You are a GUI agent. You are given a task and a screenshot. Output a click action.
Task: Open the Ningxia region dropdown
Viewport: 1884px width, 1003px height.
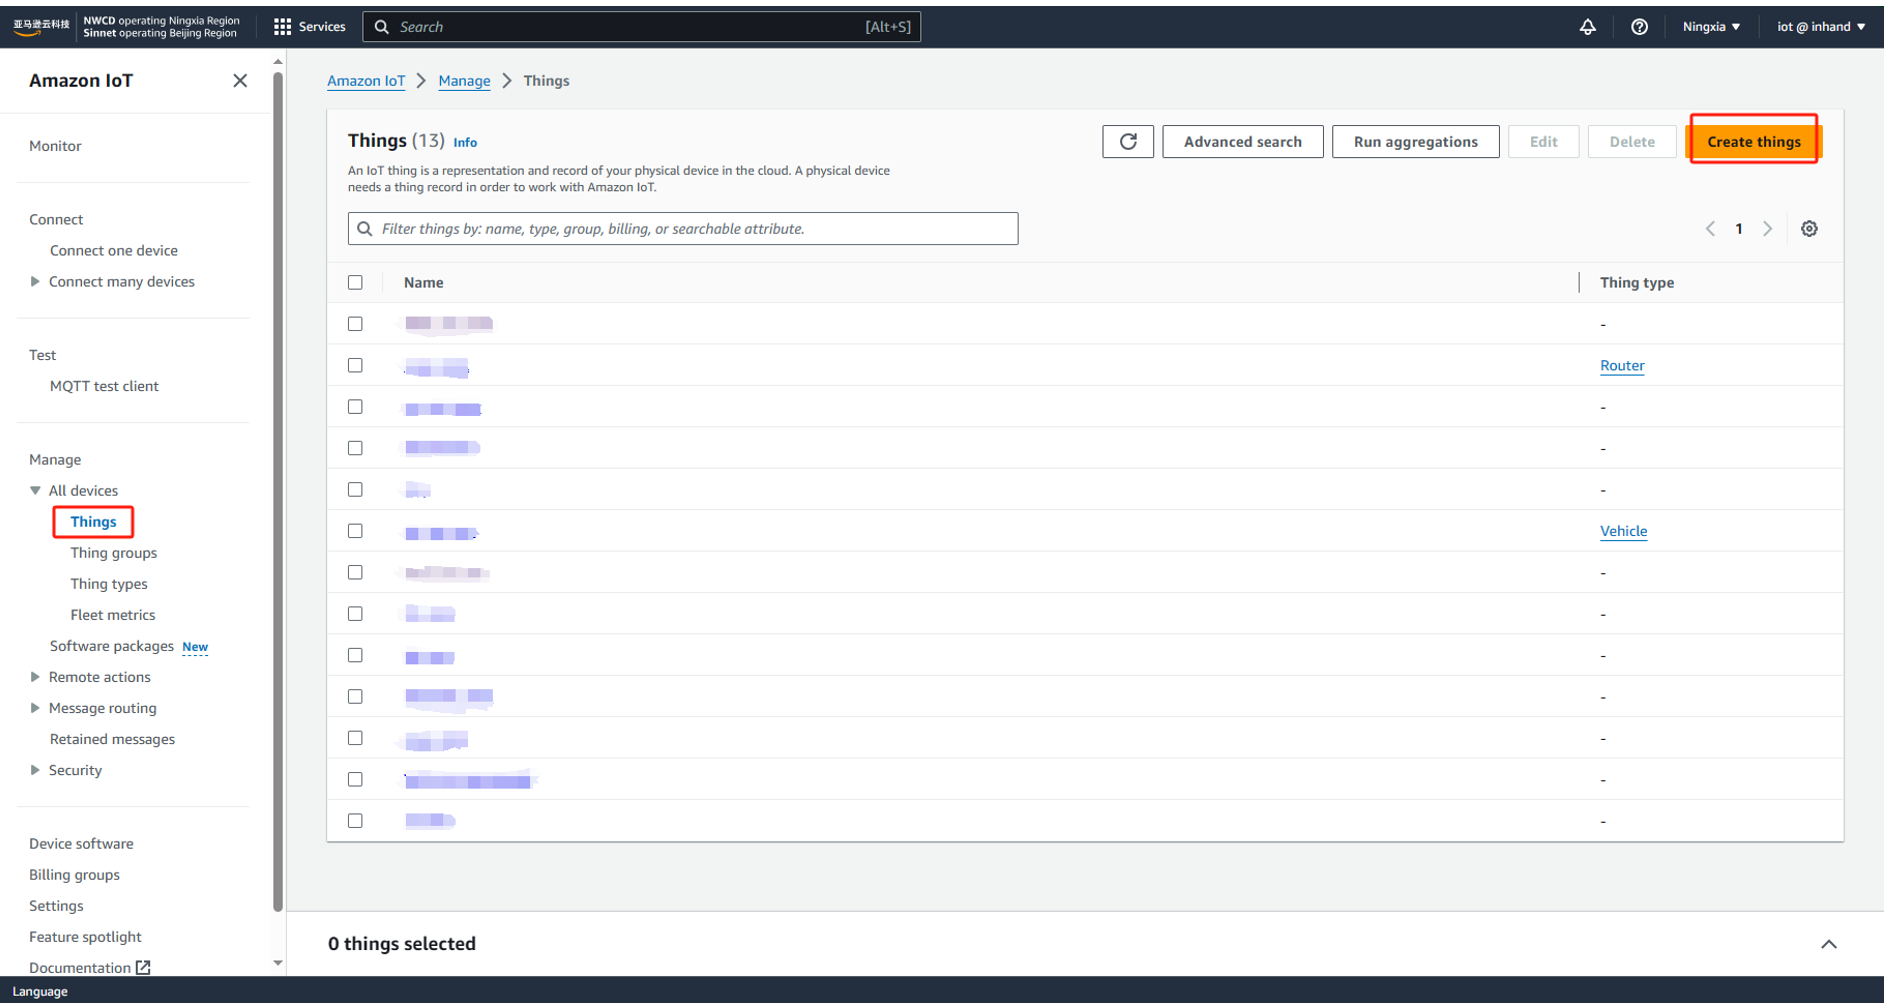click(x=1710, y=27)
